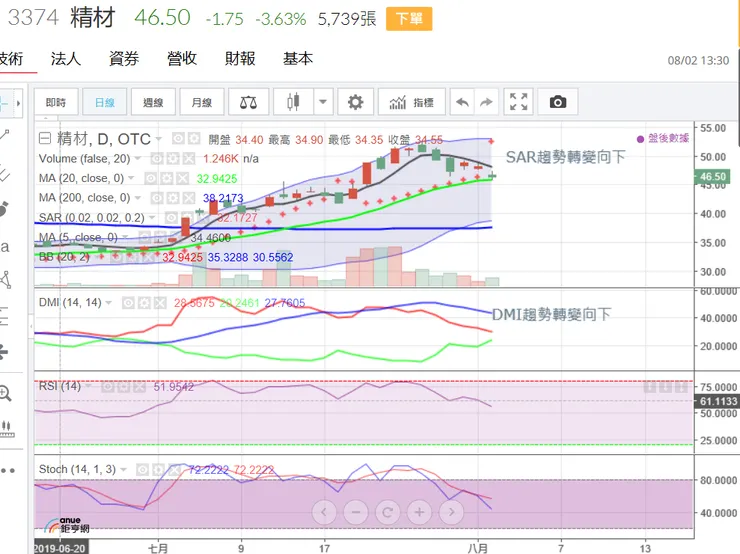This screenshot has height=554, width=740.
Task: Switch to the 法人 tab
Action: pos(66,59)
